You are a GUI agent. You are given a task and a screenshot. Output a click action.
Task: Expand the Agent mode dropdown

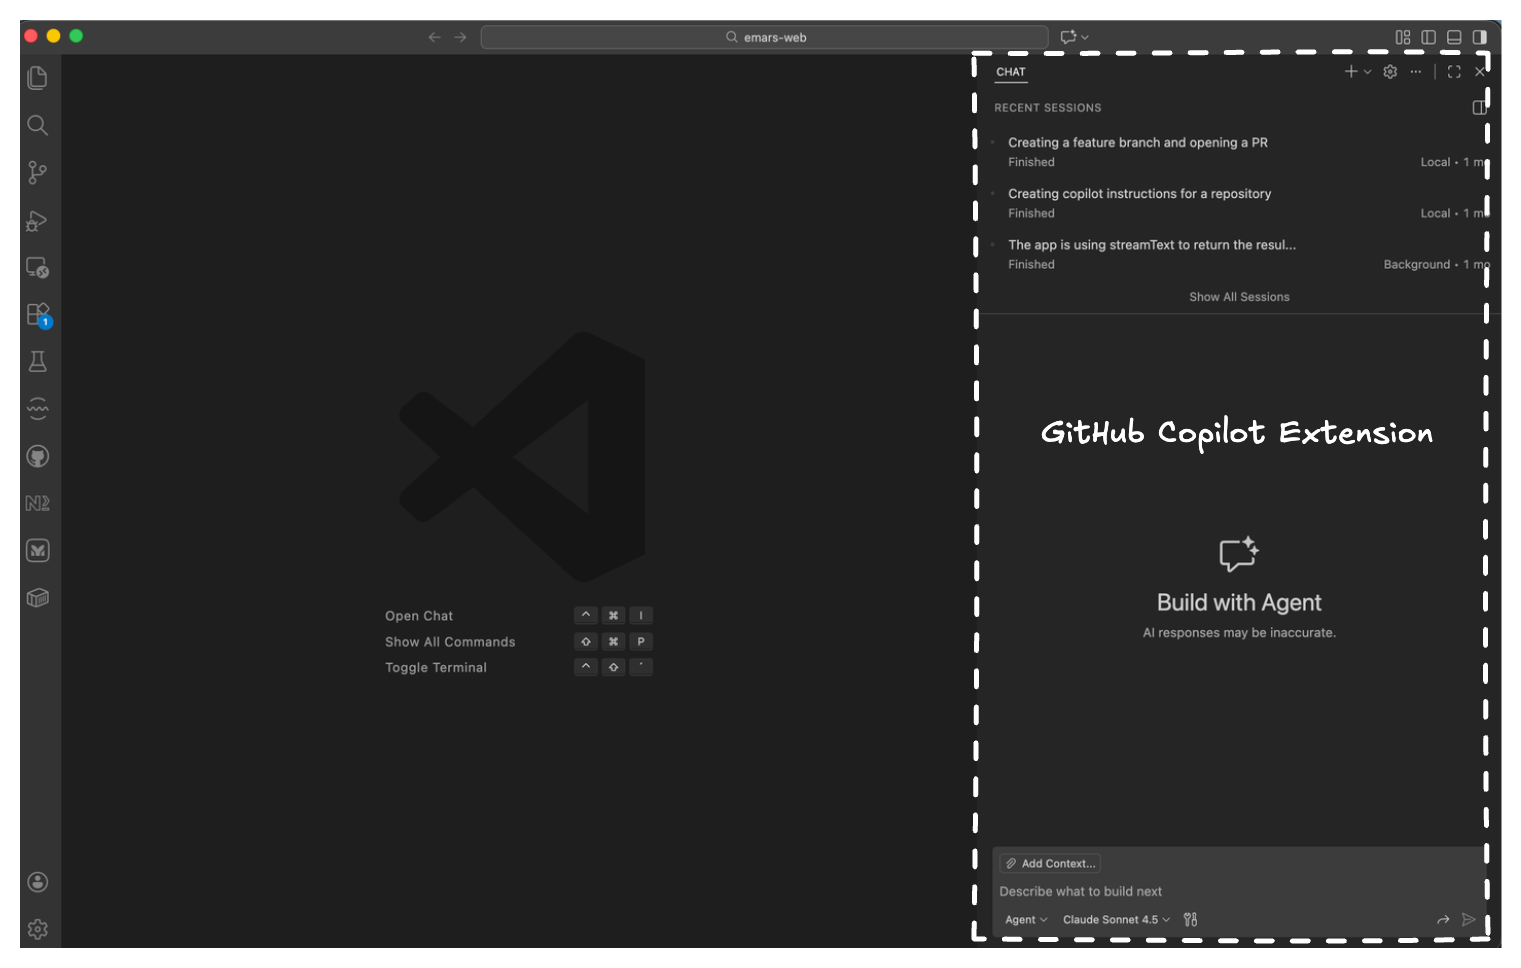pos(1025,919)
